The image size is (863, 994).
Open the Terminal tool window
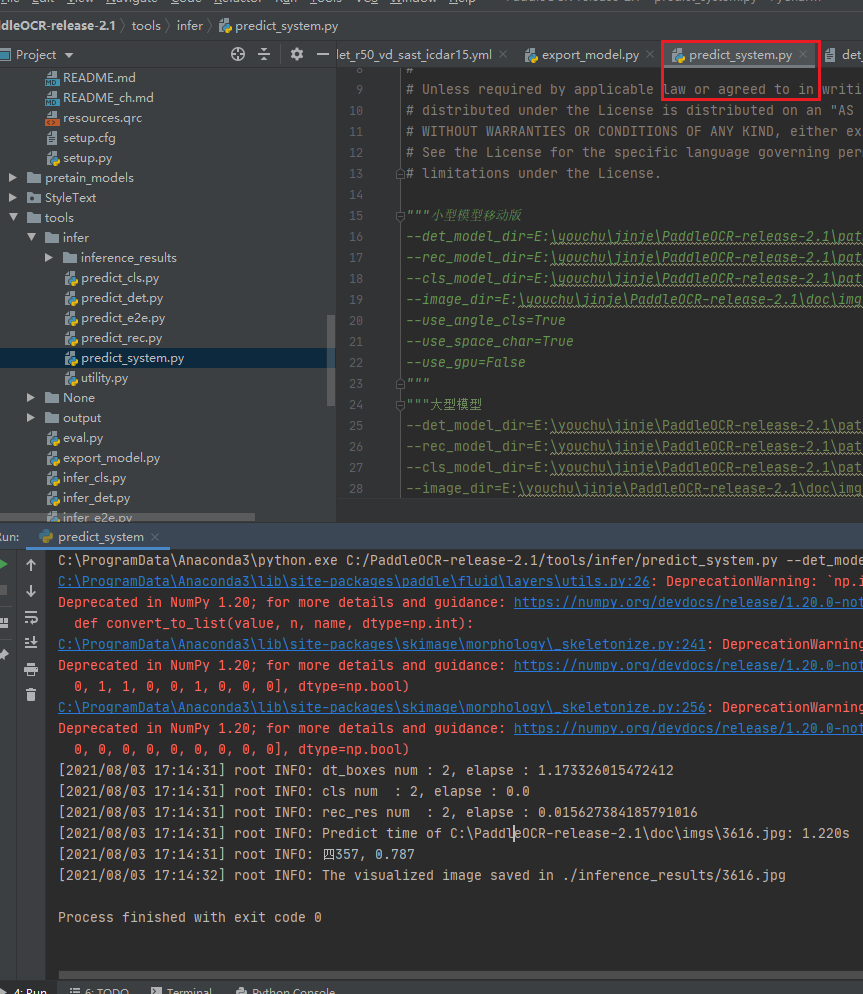[x=188, y=989]
